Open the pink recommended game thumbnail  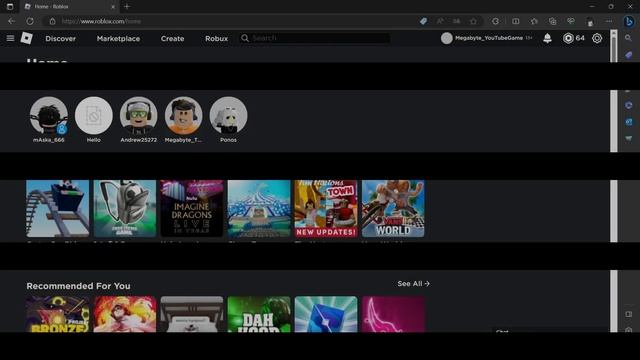point(393,314)
